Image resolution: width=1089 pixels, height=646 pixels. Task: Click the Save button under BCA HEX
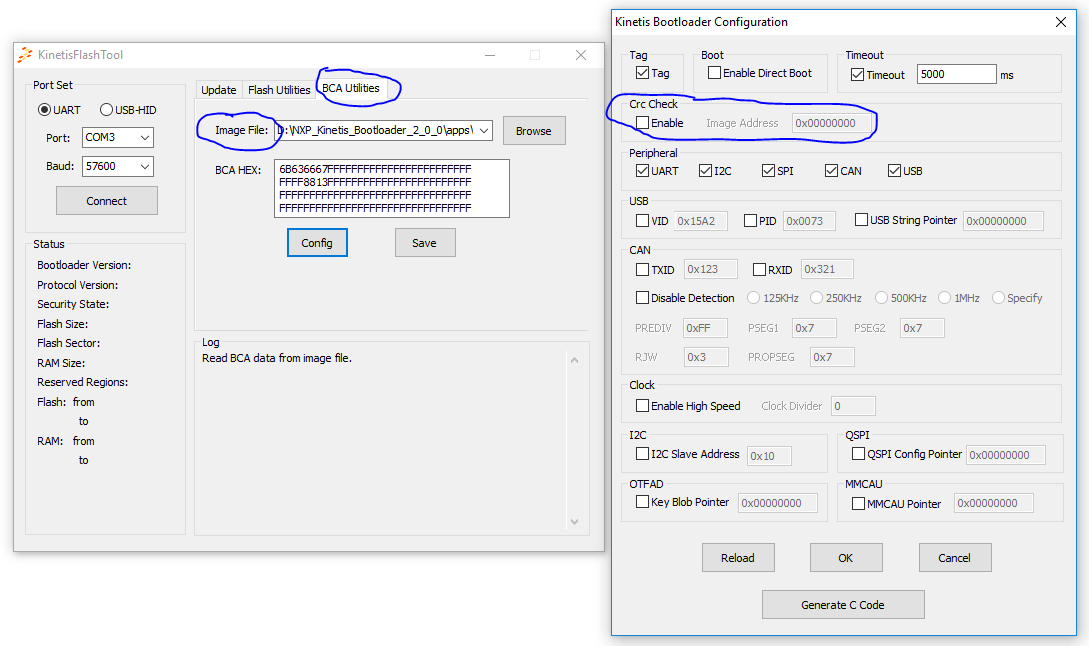click(424, 242)
